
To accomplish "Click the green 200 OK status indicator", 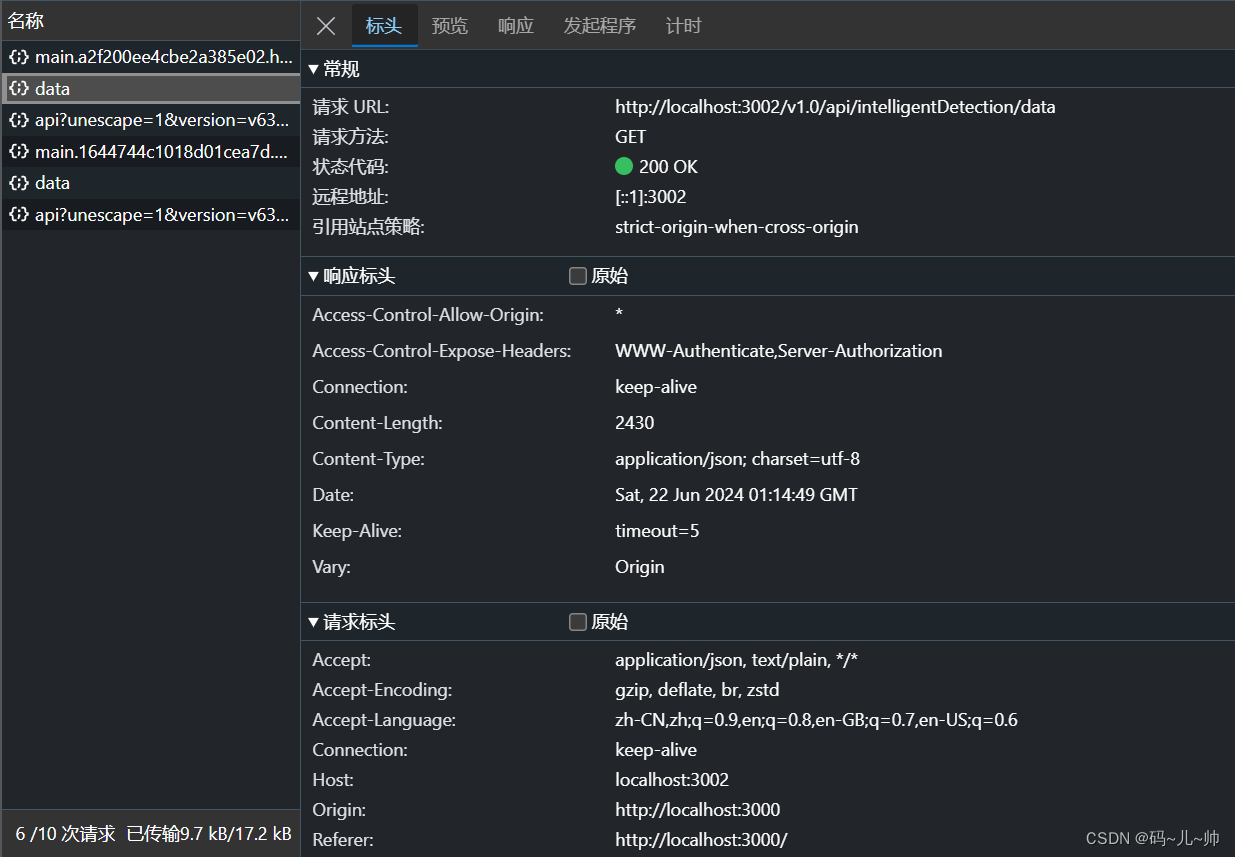I will 625,166.
